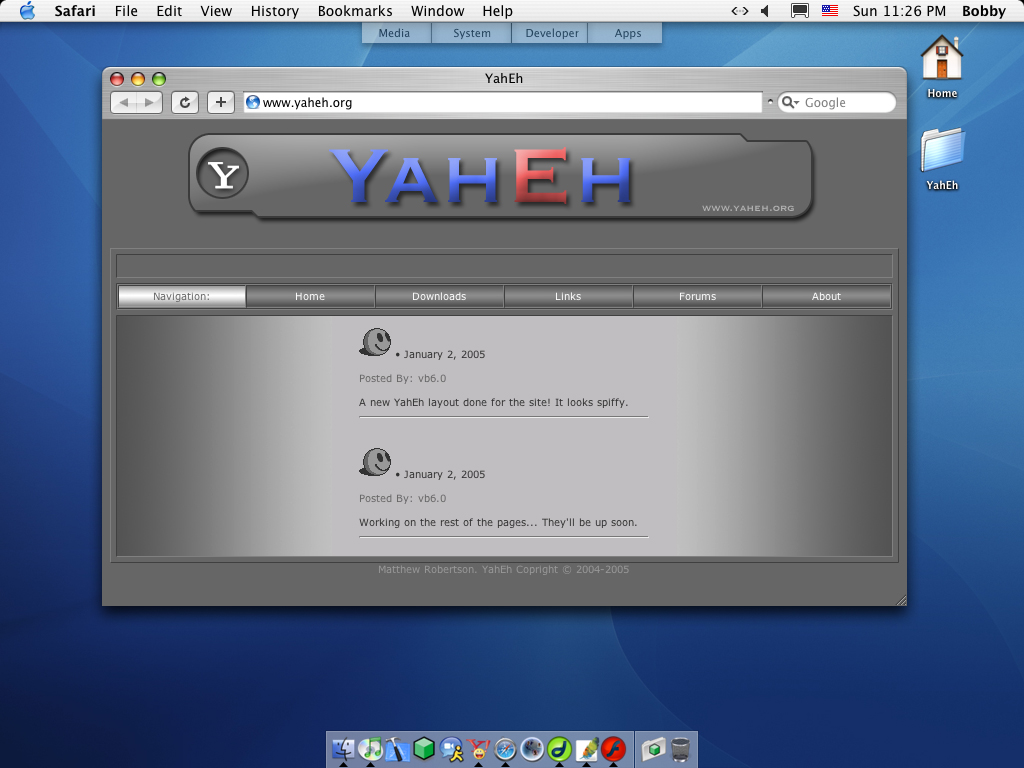The width and height of the screenshot is (1024, 768).
Task: Click the Safari compass icon in Dock
Action: [x=505, y=748]
